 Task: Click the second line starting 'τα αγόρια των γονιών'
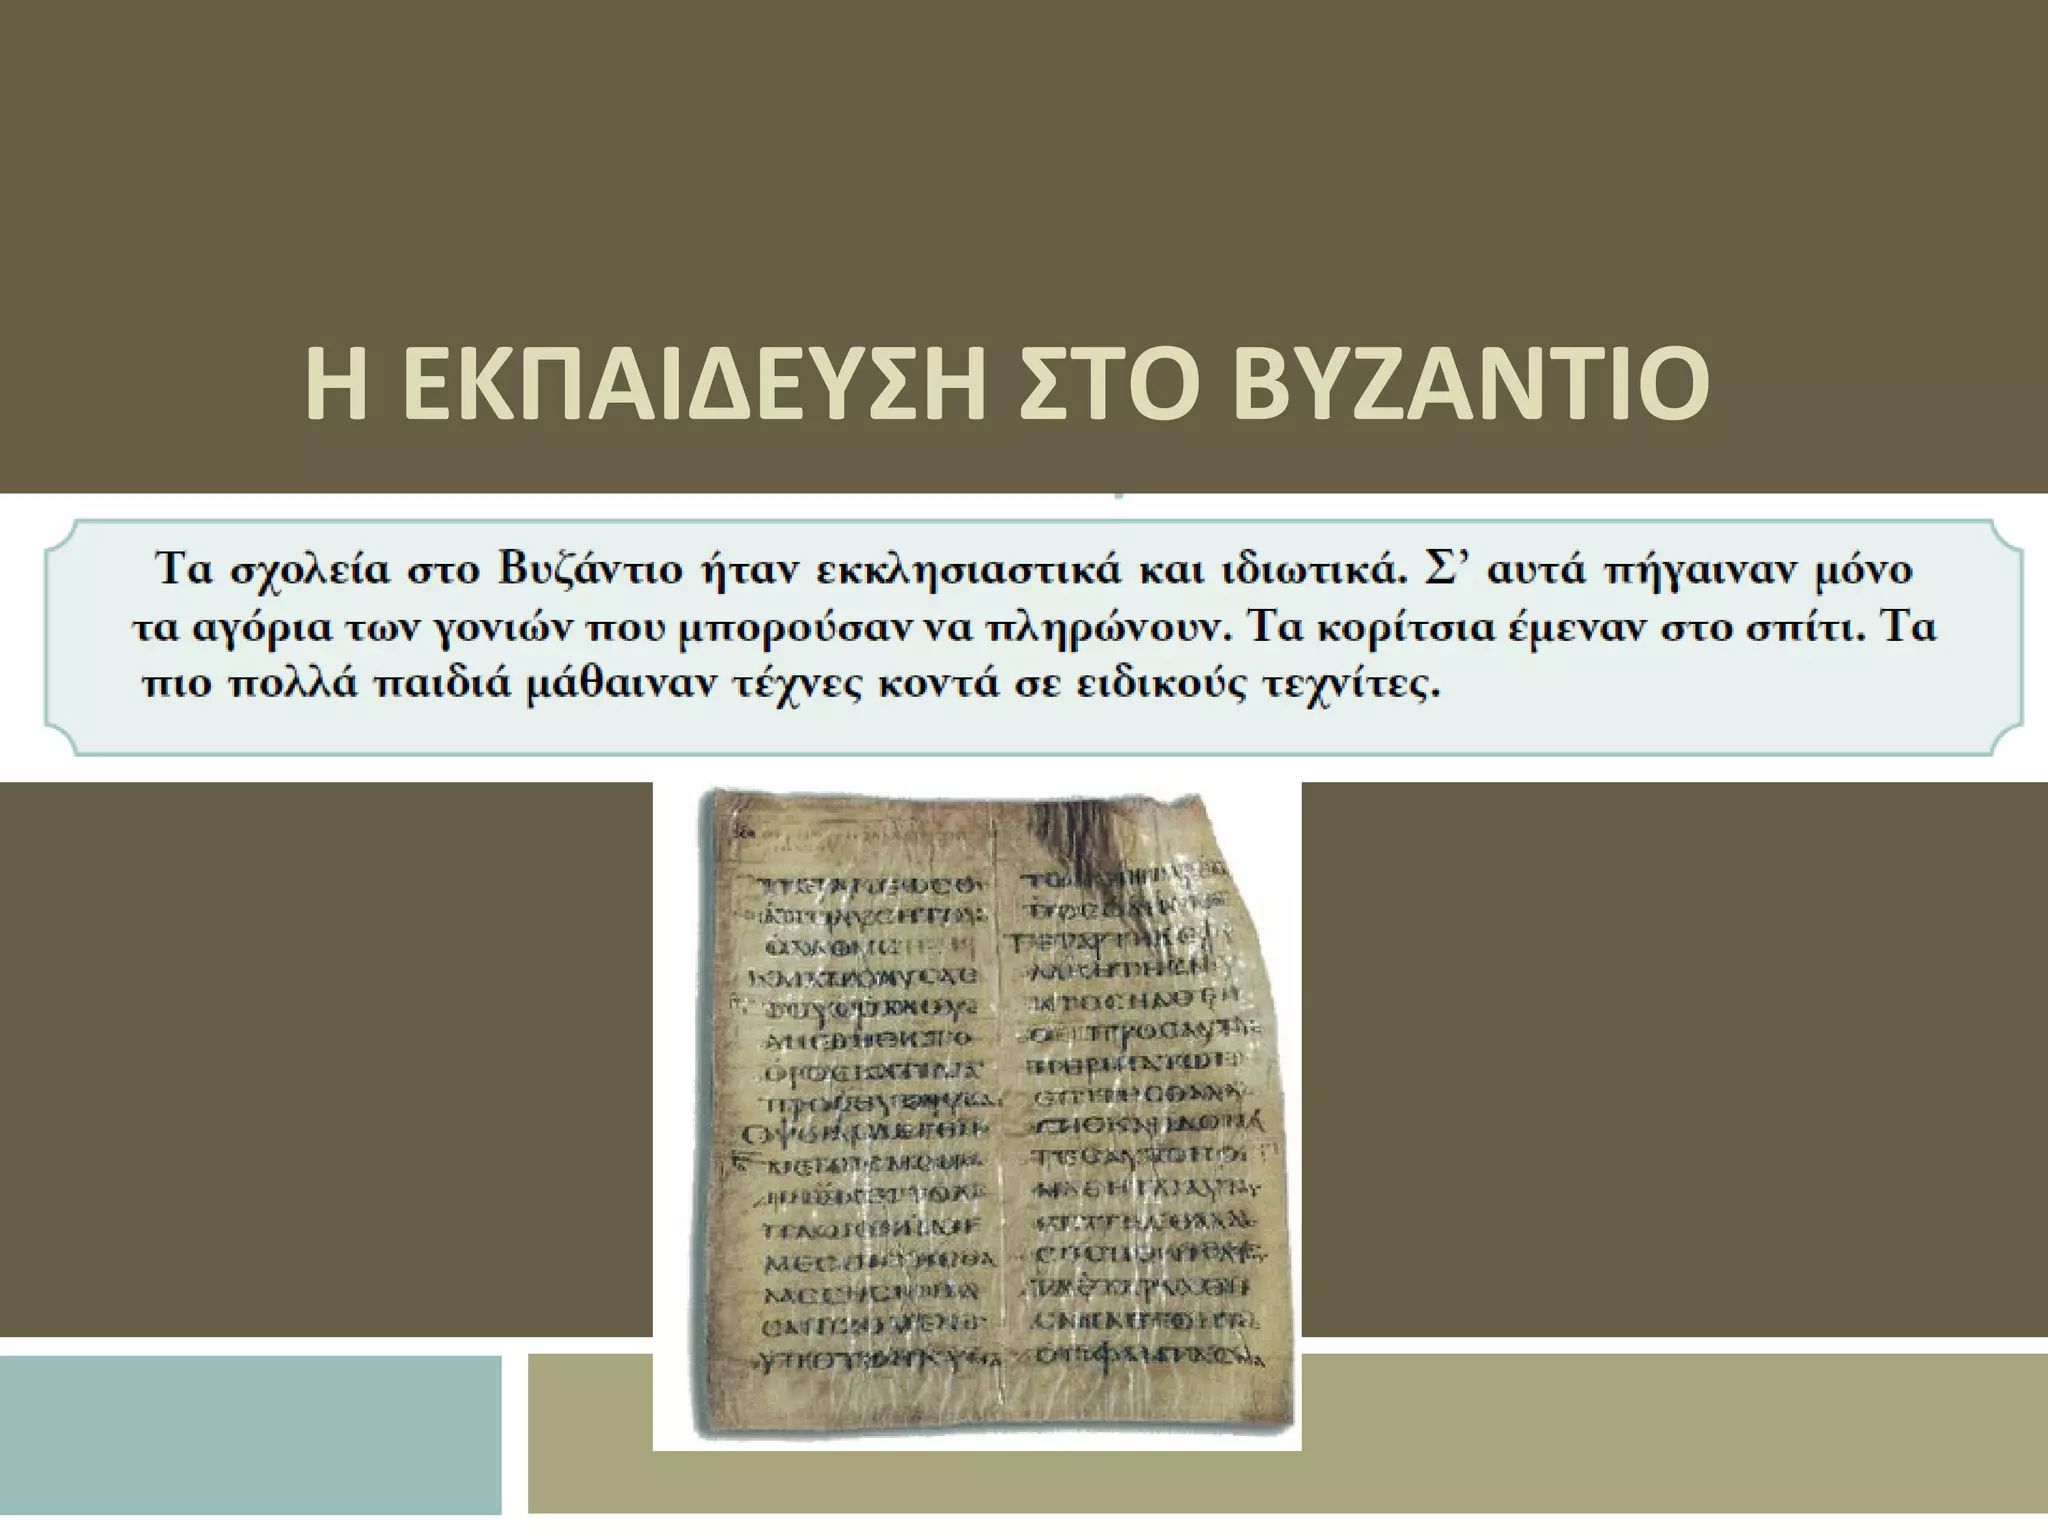pos(1034,628)
